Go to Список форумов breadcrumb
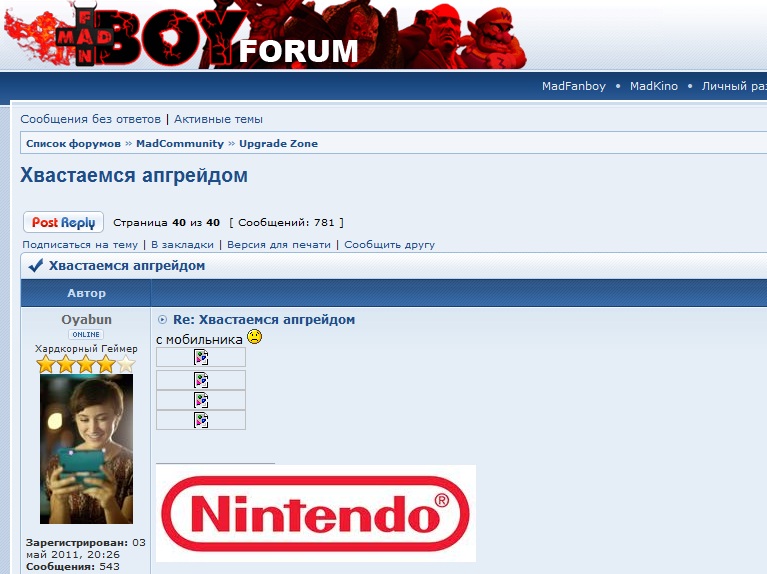Image resolution: width=767 pixels, height=574 pixels. [73, 144]
